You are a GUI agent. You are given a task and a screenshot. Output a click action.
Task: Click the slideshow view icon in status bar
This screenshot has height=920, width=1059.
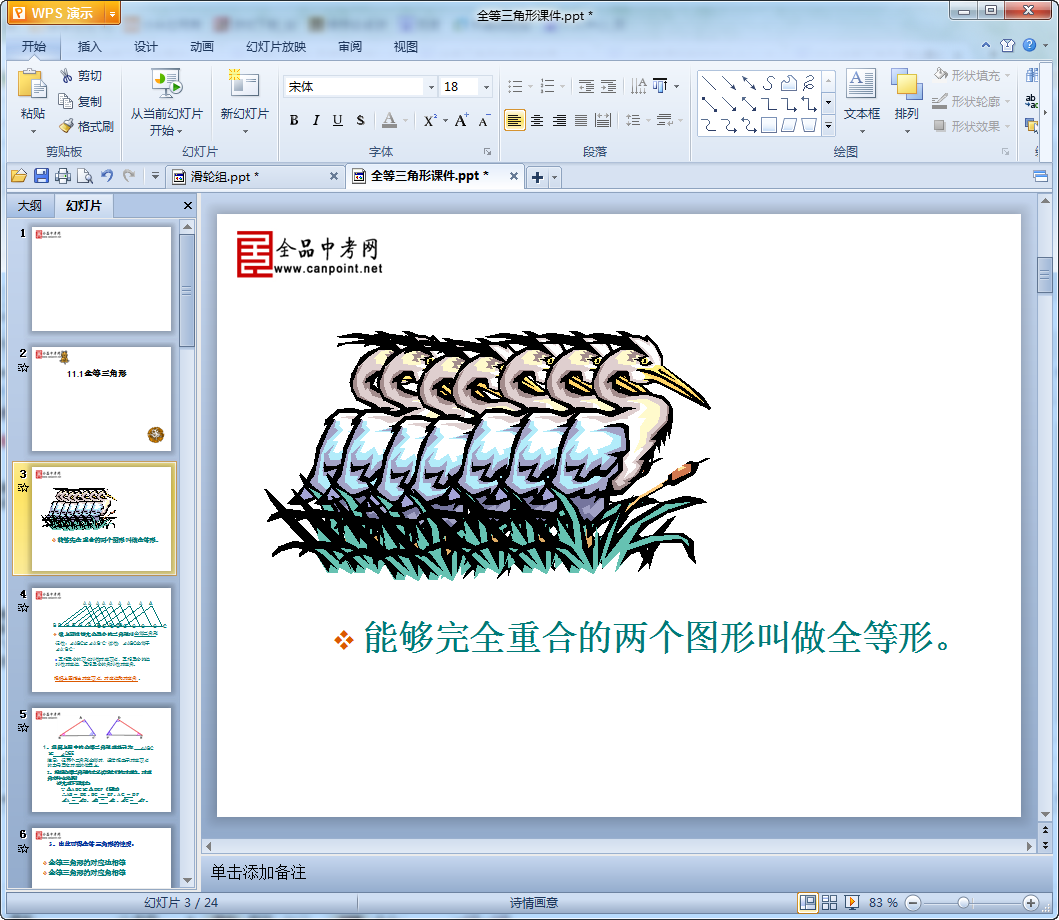tap(852, 902)
